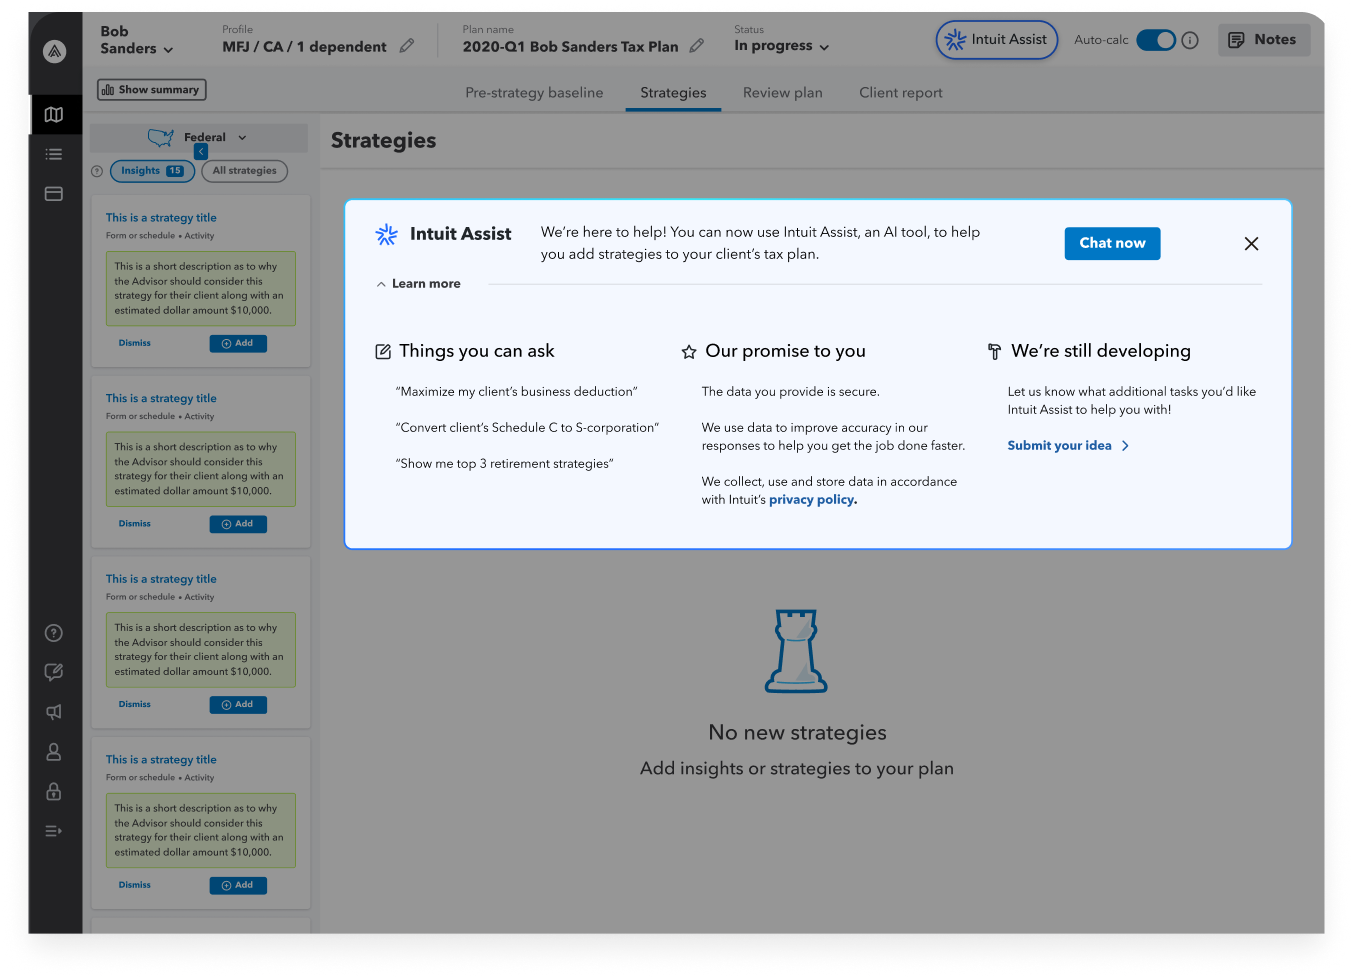Image resolution: width=1353 pixels, height=978 pixels.
Task: Collapse the strategies panel with the arrow
Action: click(x=201, y=151)
